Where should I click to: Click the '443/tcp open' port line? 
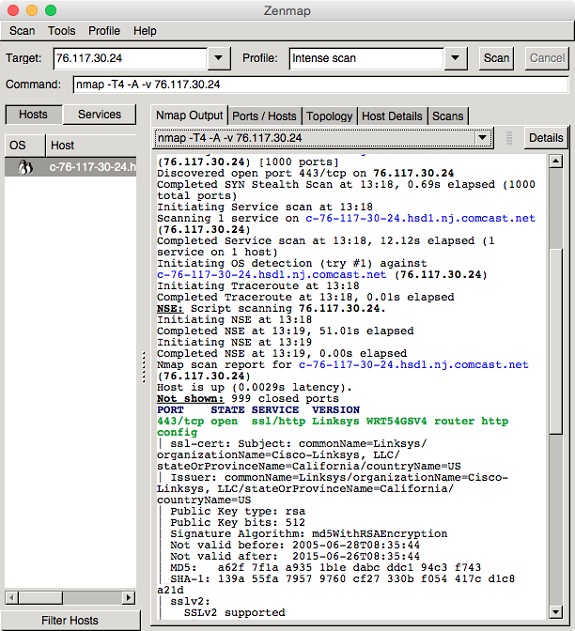pos(333,421)
